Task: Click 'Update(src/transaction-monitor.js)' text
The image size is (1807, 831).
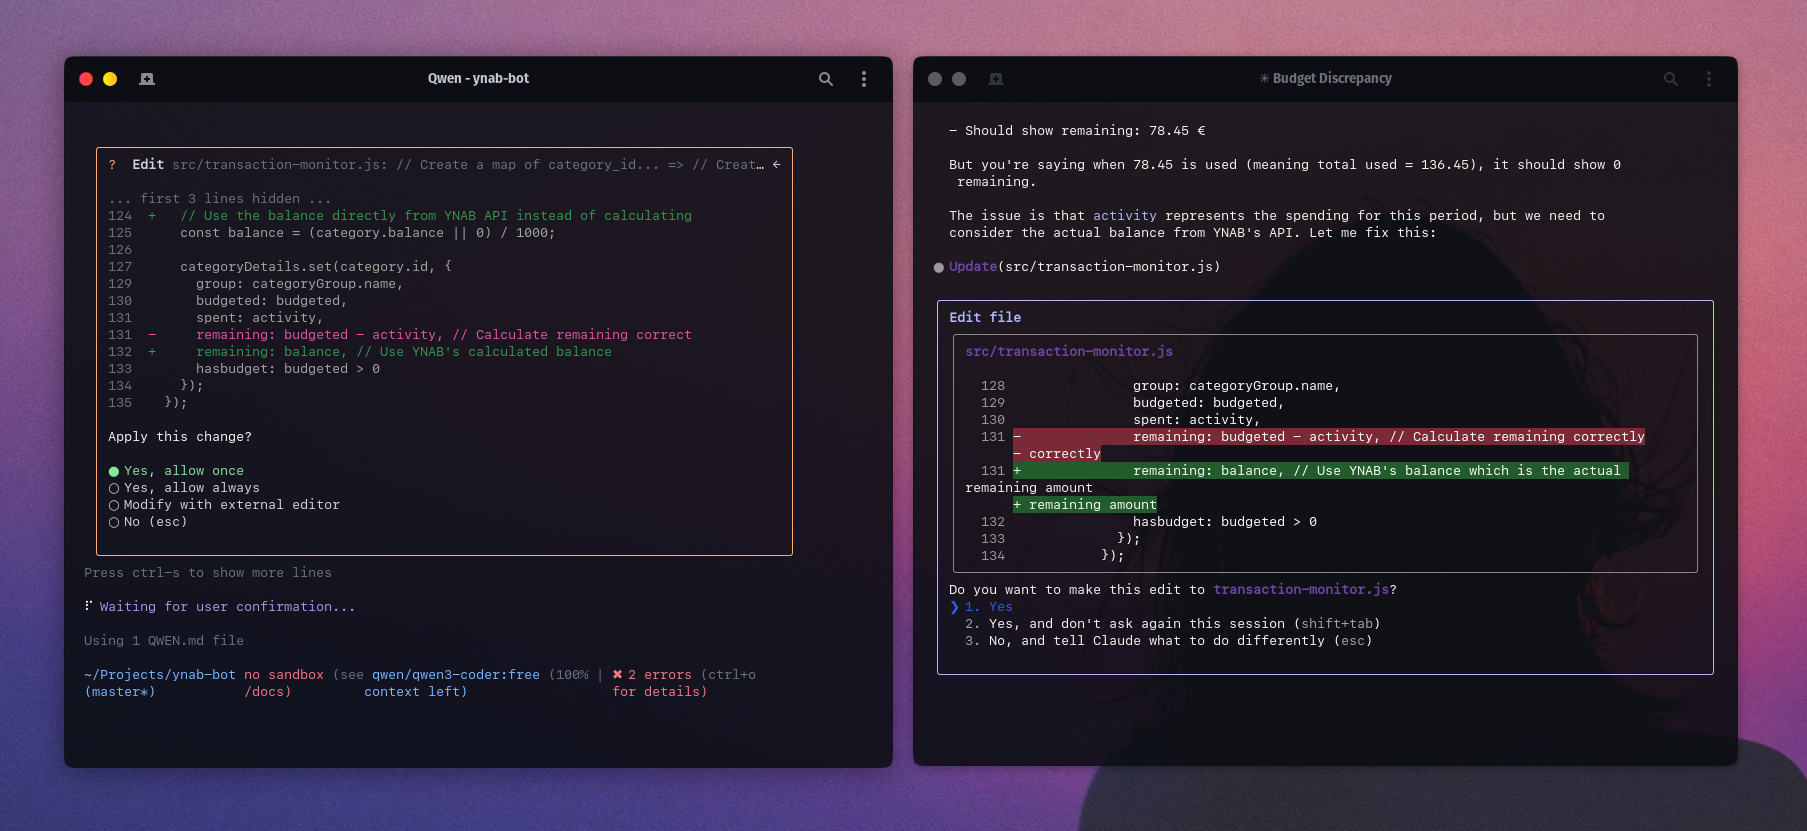Action: tap(1084, 267)
